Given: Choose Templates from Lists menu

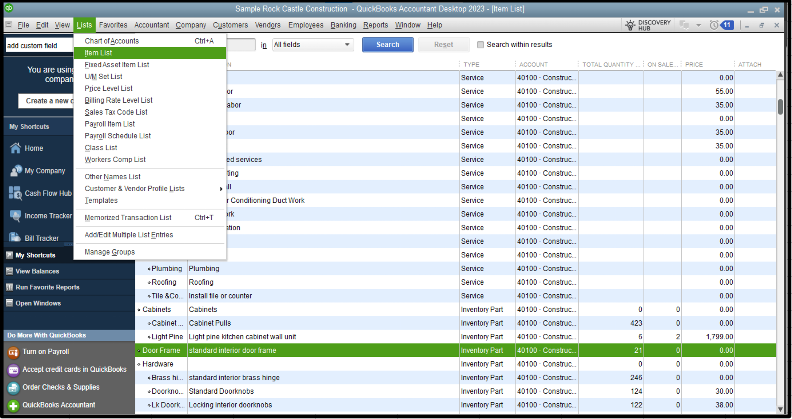Looking at the screenshot, I should tap(150, 200).
